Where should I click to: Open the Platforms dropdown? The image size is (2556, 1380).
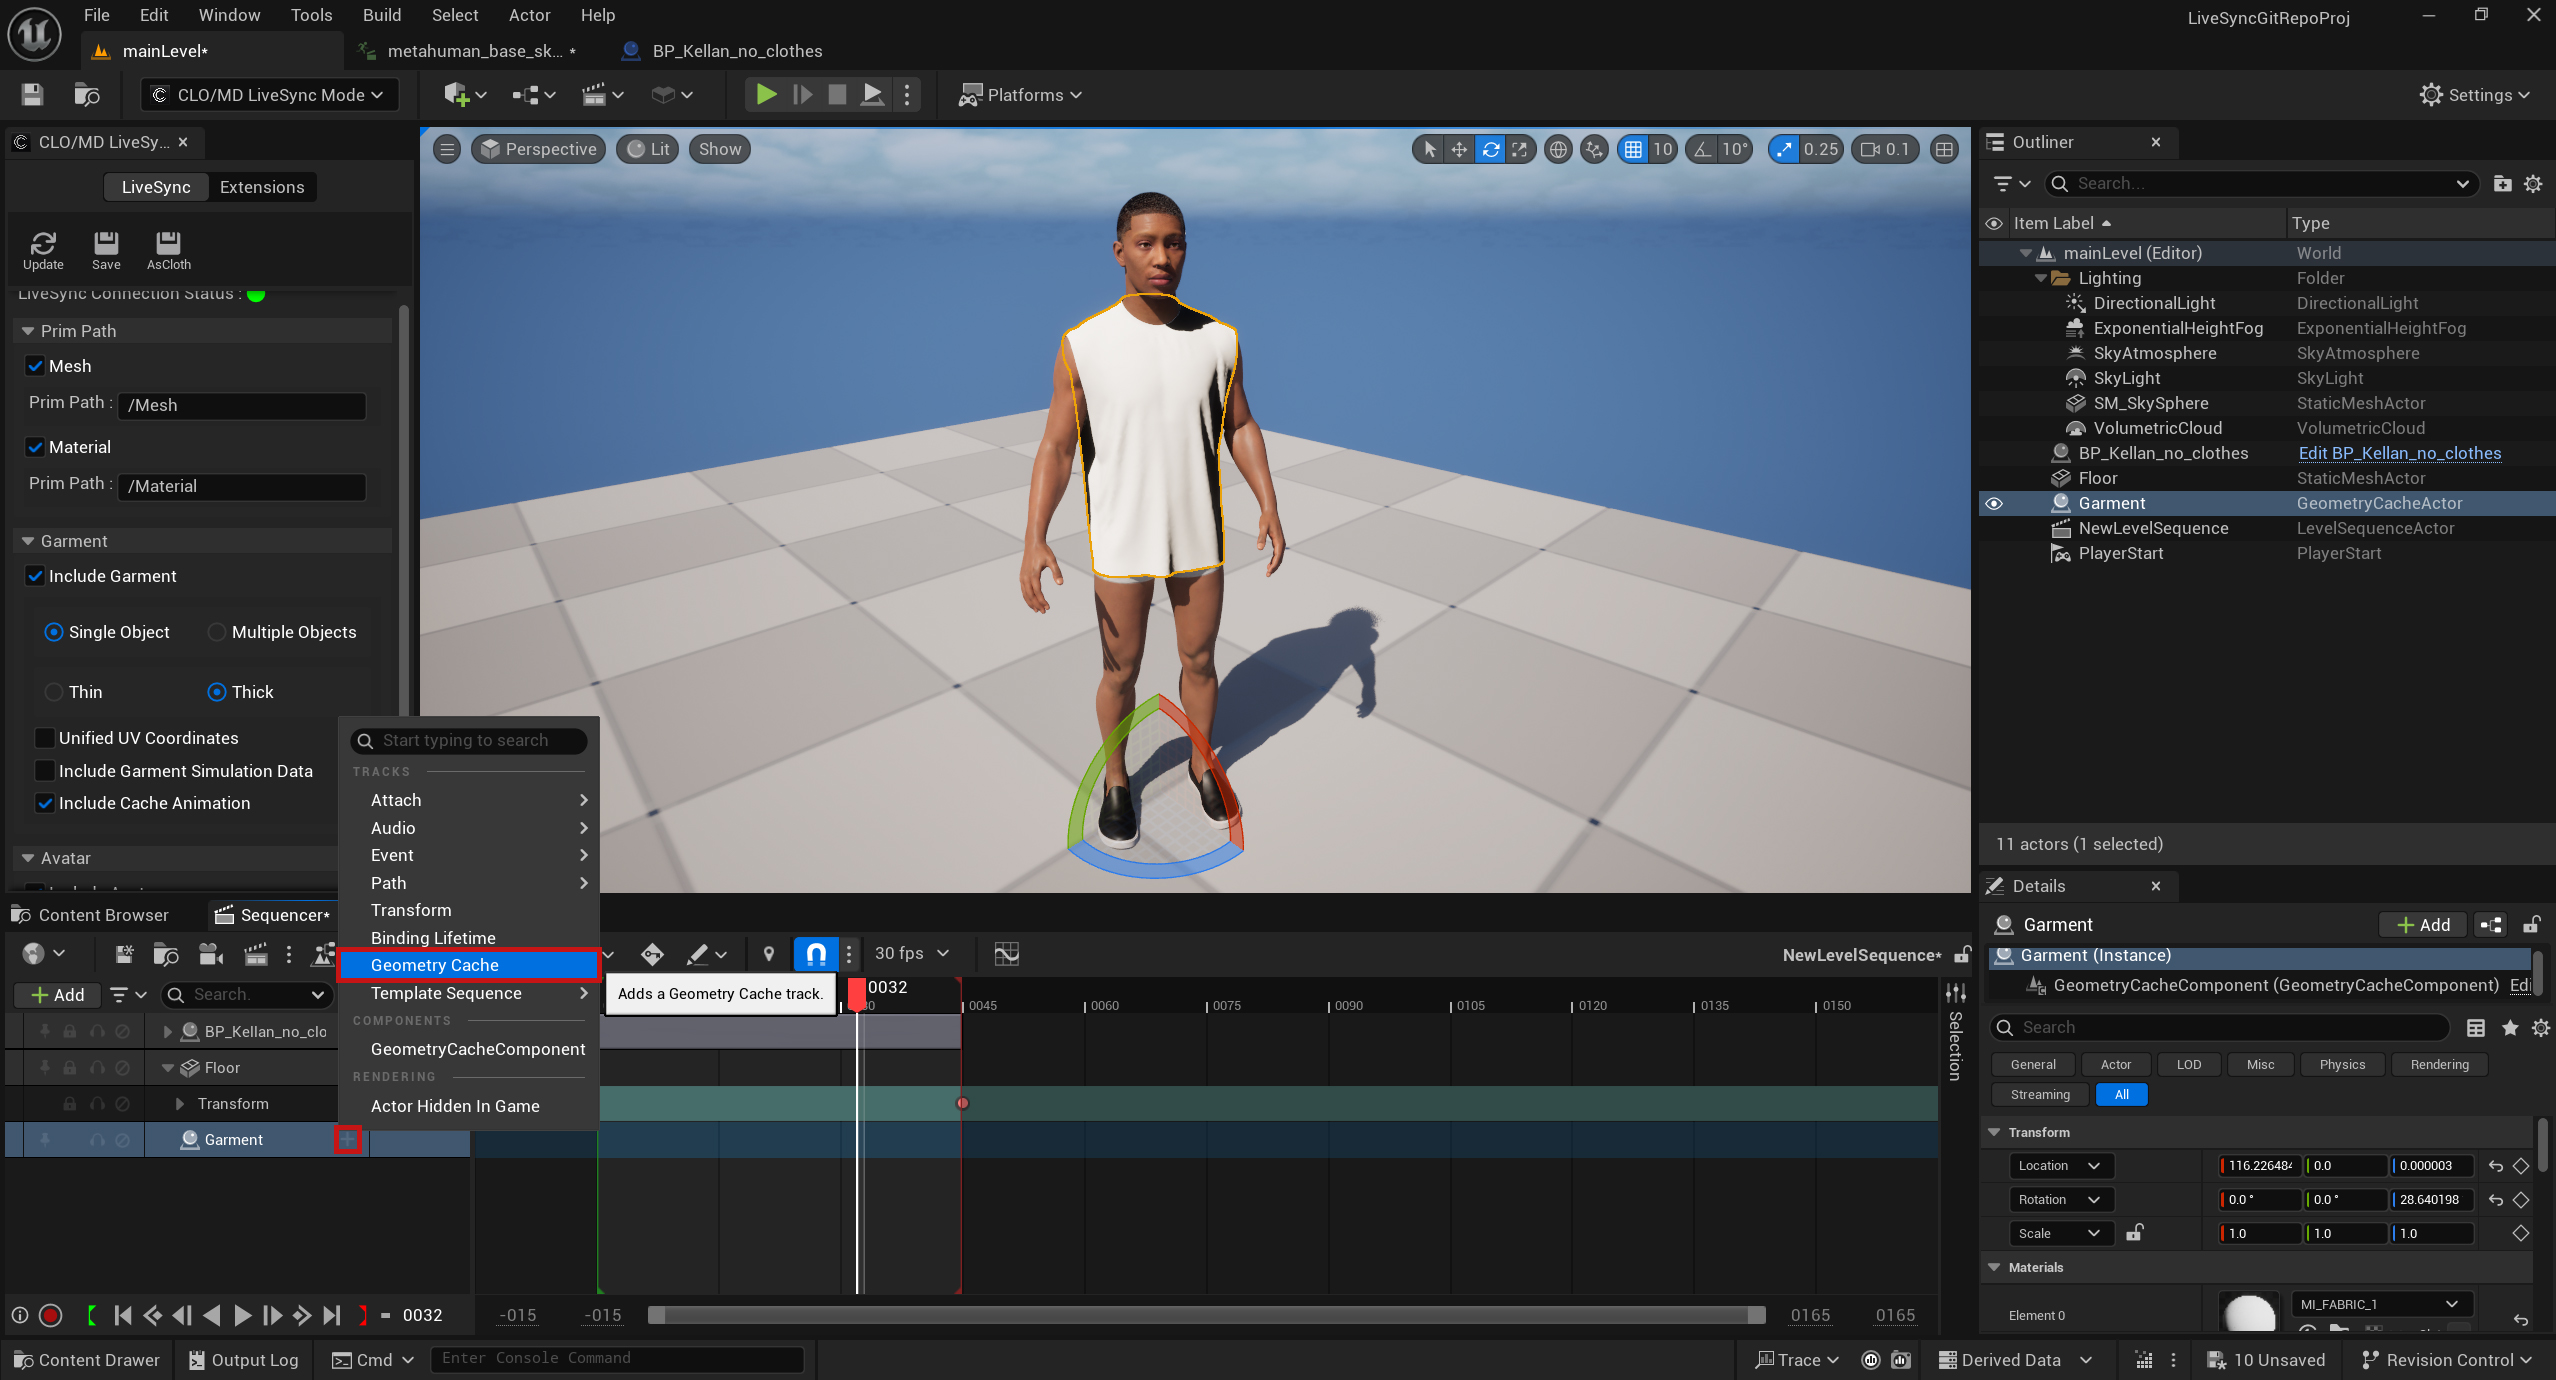[1020, 95]
